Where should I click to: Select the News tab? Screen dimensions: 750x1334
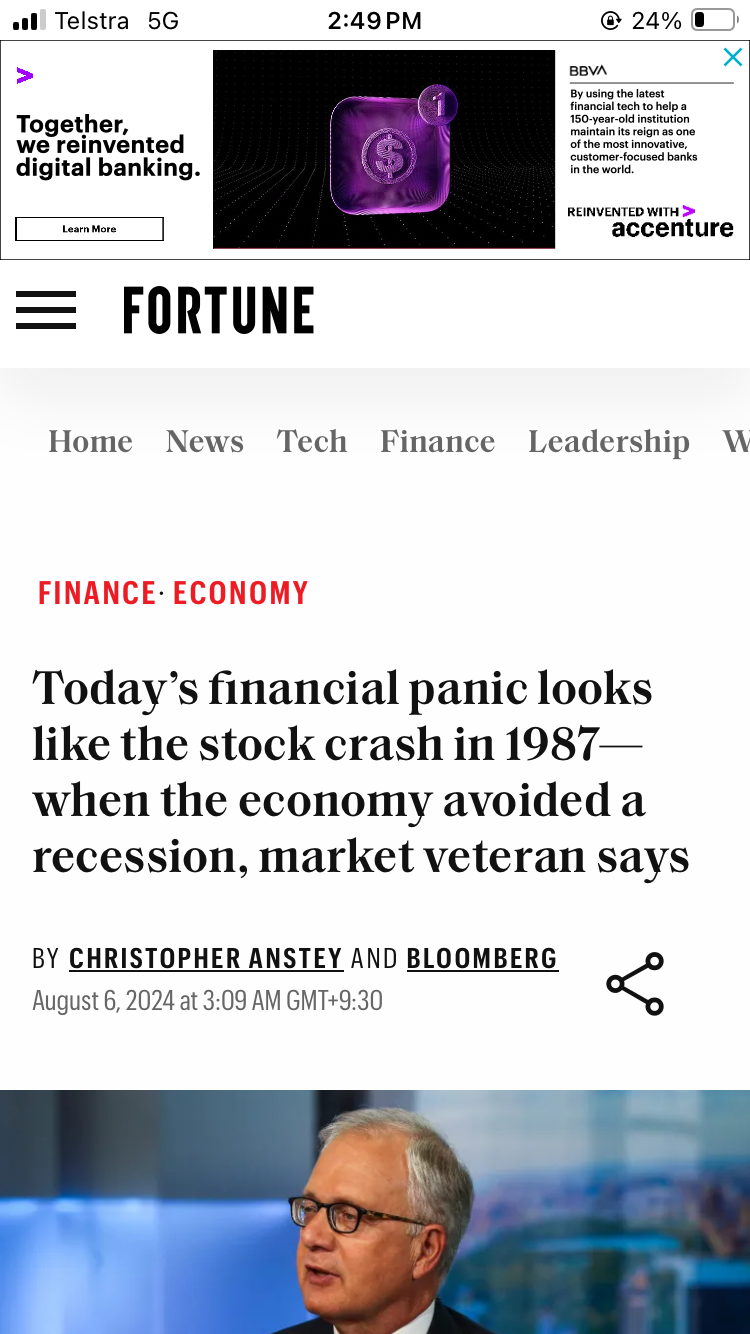[205, 441]
